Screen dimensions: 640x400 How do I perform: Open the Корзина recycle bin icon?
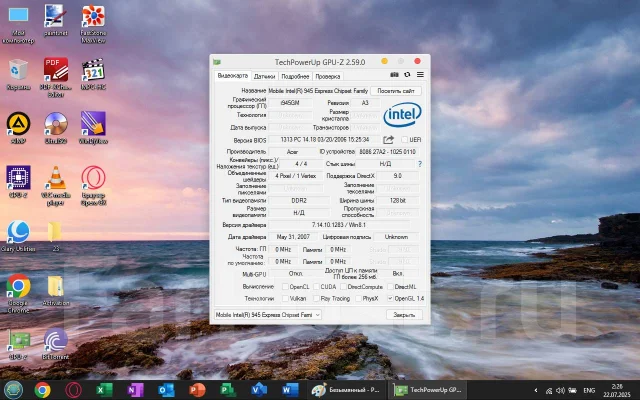click(x=18, y=74)
